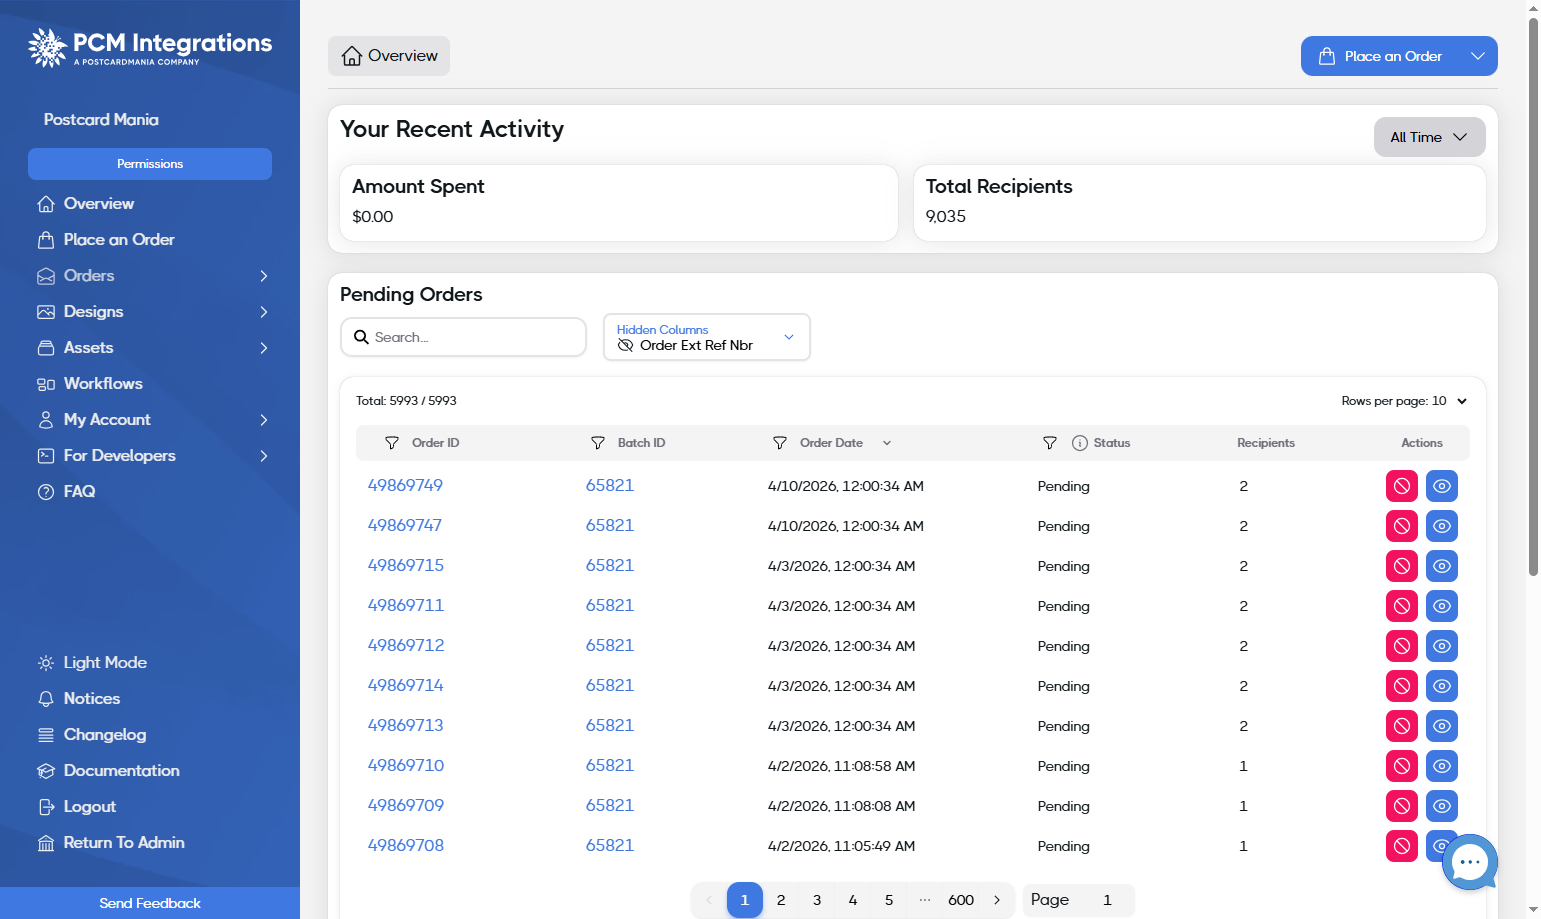Click the Permissions button
Viewport: 1541px width, 919px height.
(150, 164)
